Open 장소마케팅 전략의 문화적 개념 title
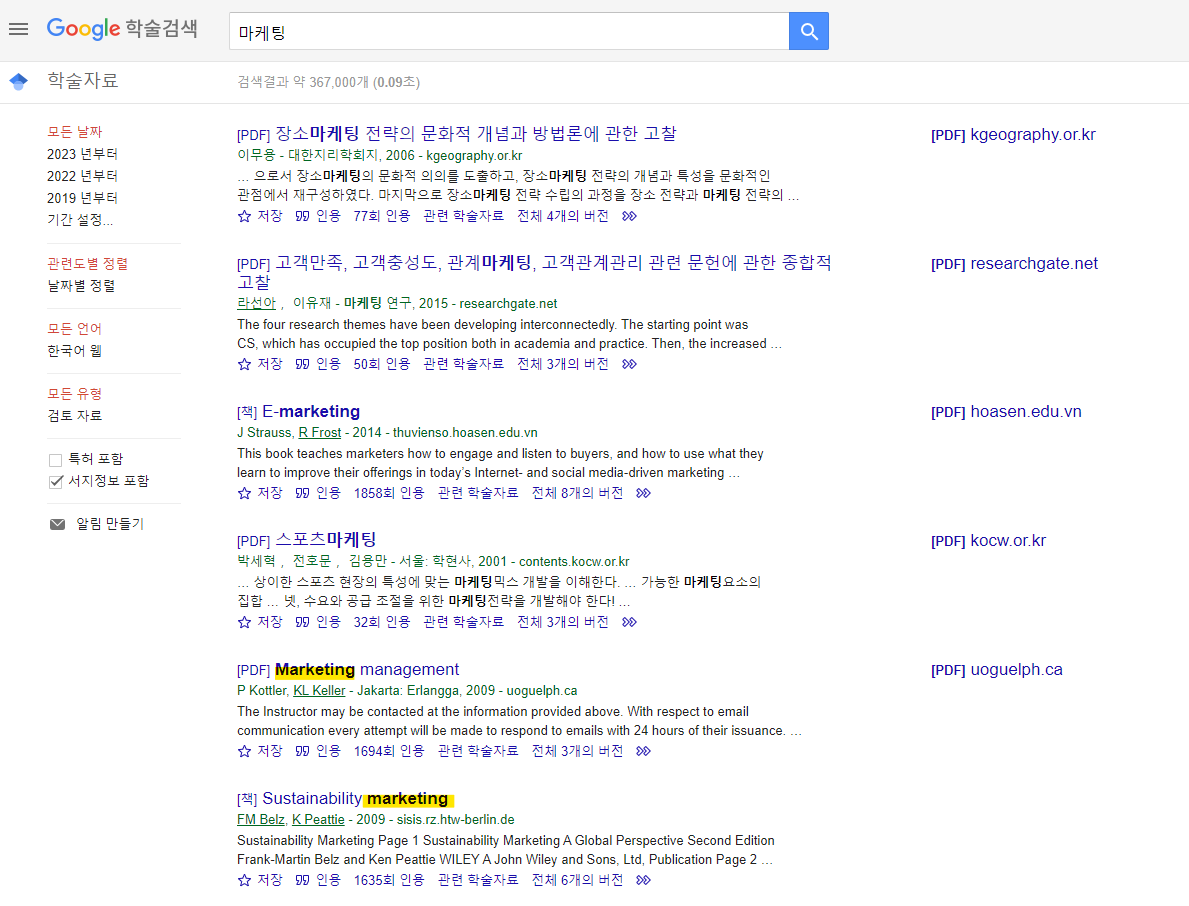This screenshot has height=906, width=1189. coord(475,134)
